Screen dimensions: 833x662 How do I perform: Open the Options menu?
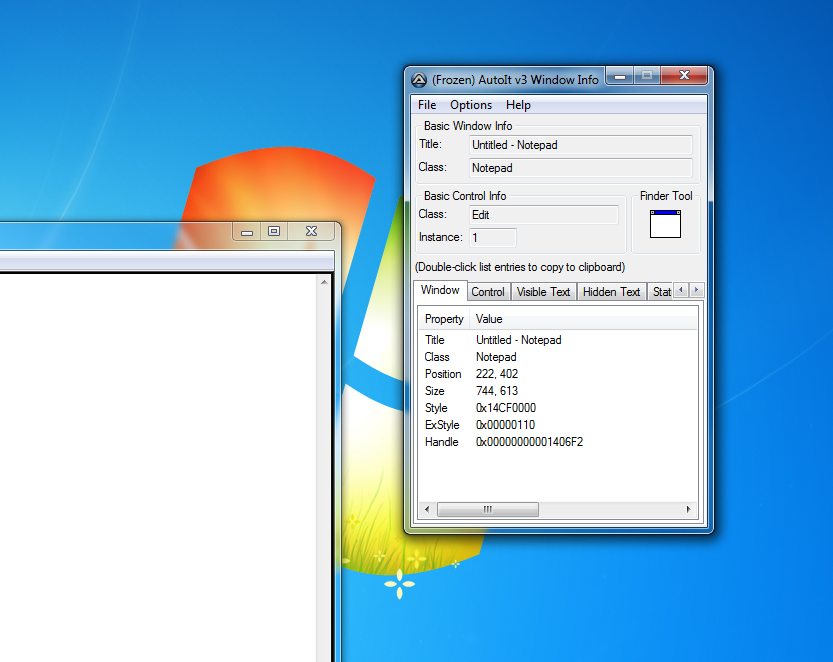pos(471,105)
